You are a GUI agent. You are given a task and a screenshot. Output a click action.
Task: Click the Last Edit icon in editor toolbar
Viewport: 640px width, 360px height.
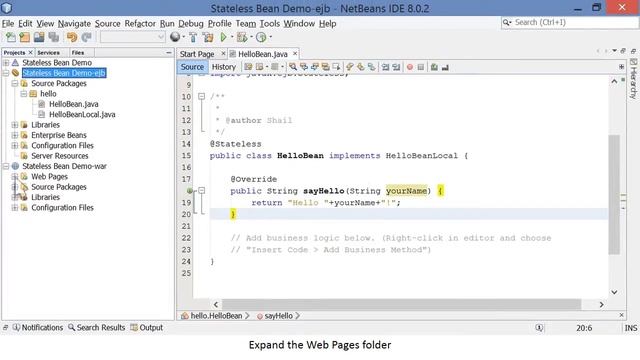pyautogui.click(x=248, y=67)
